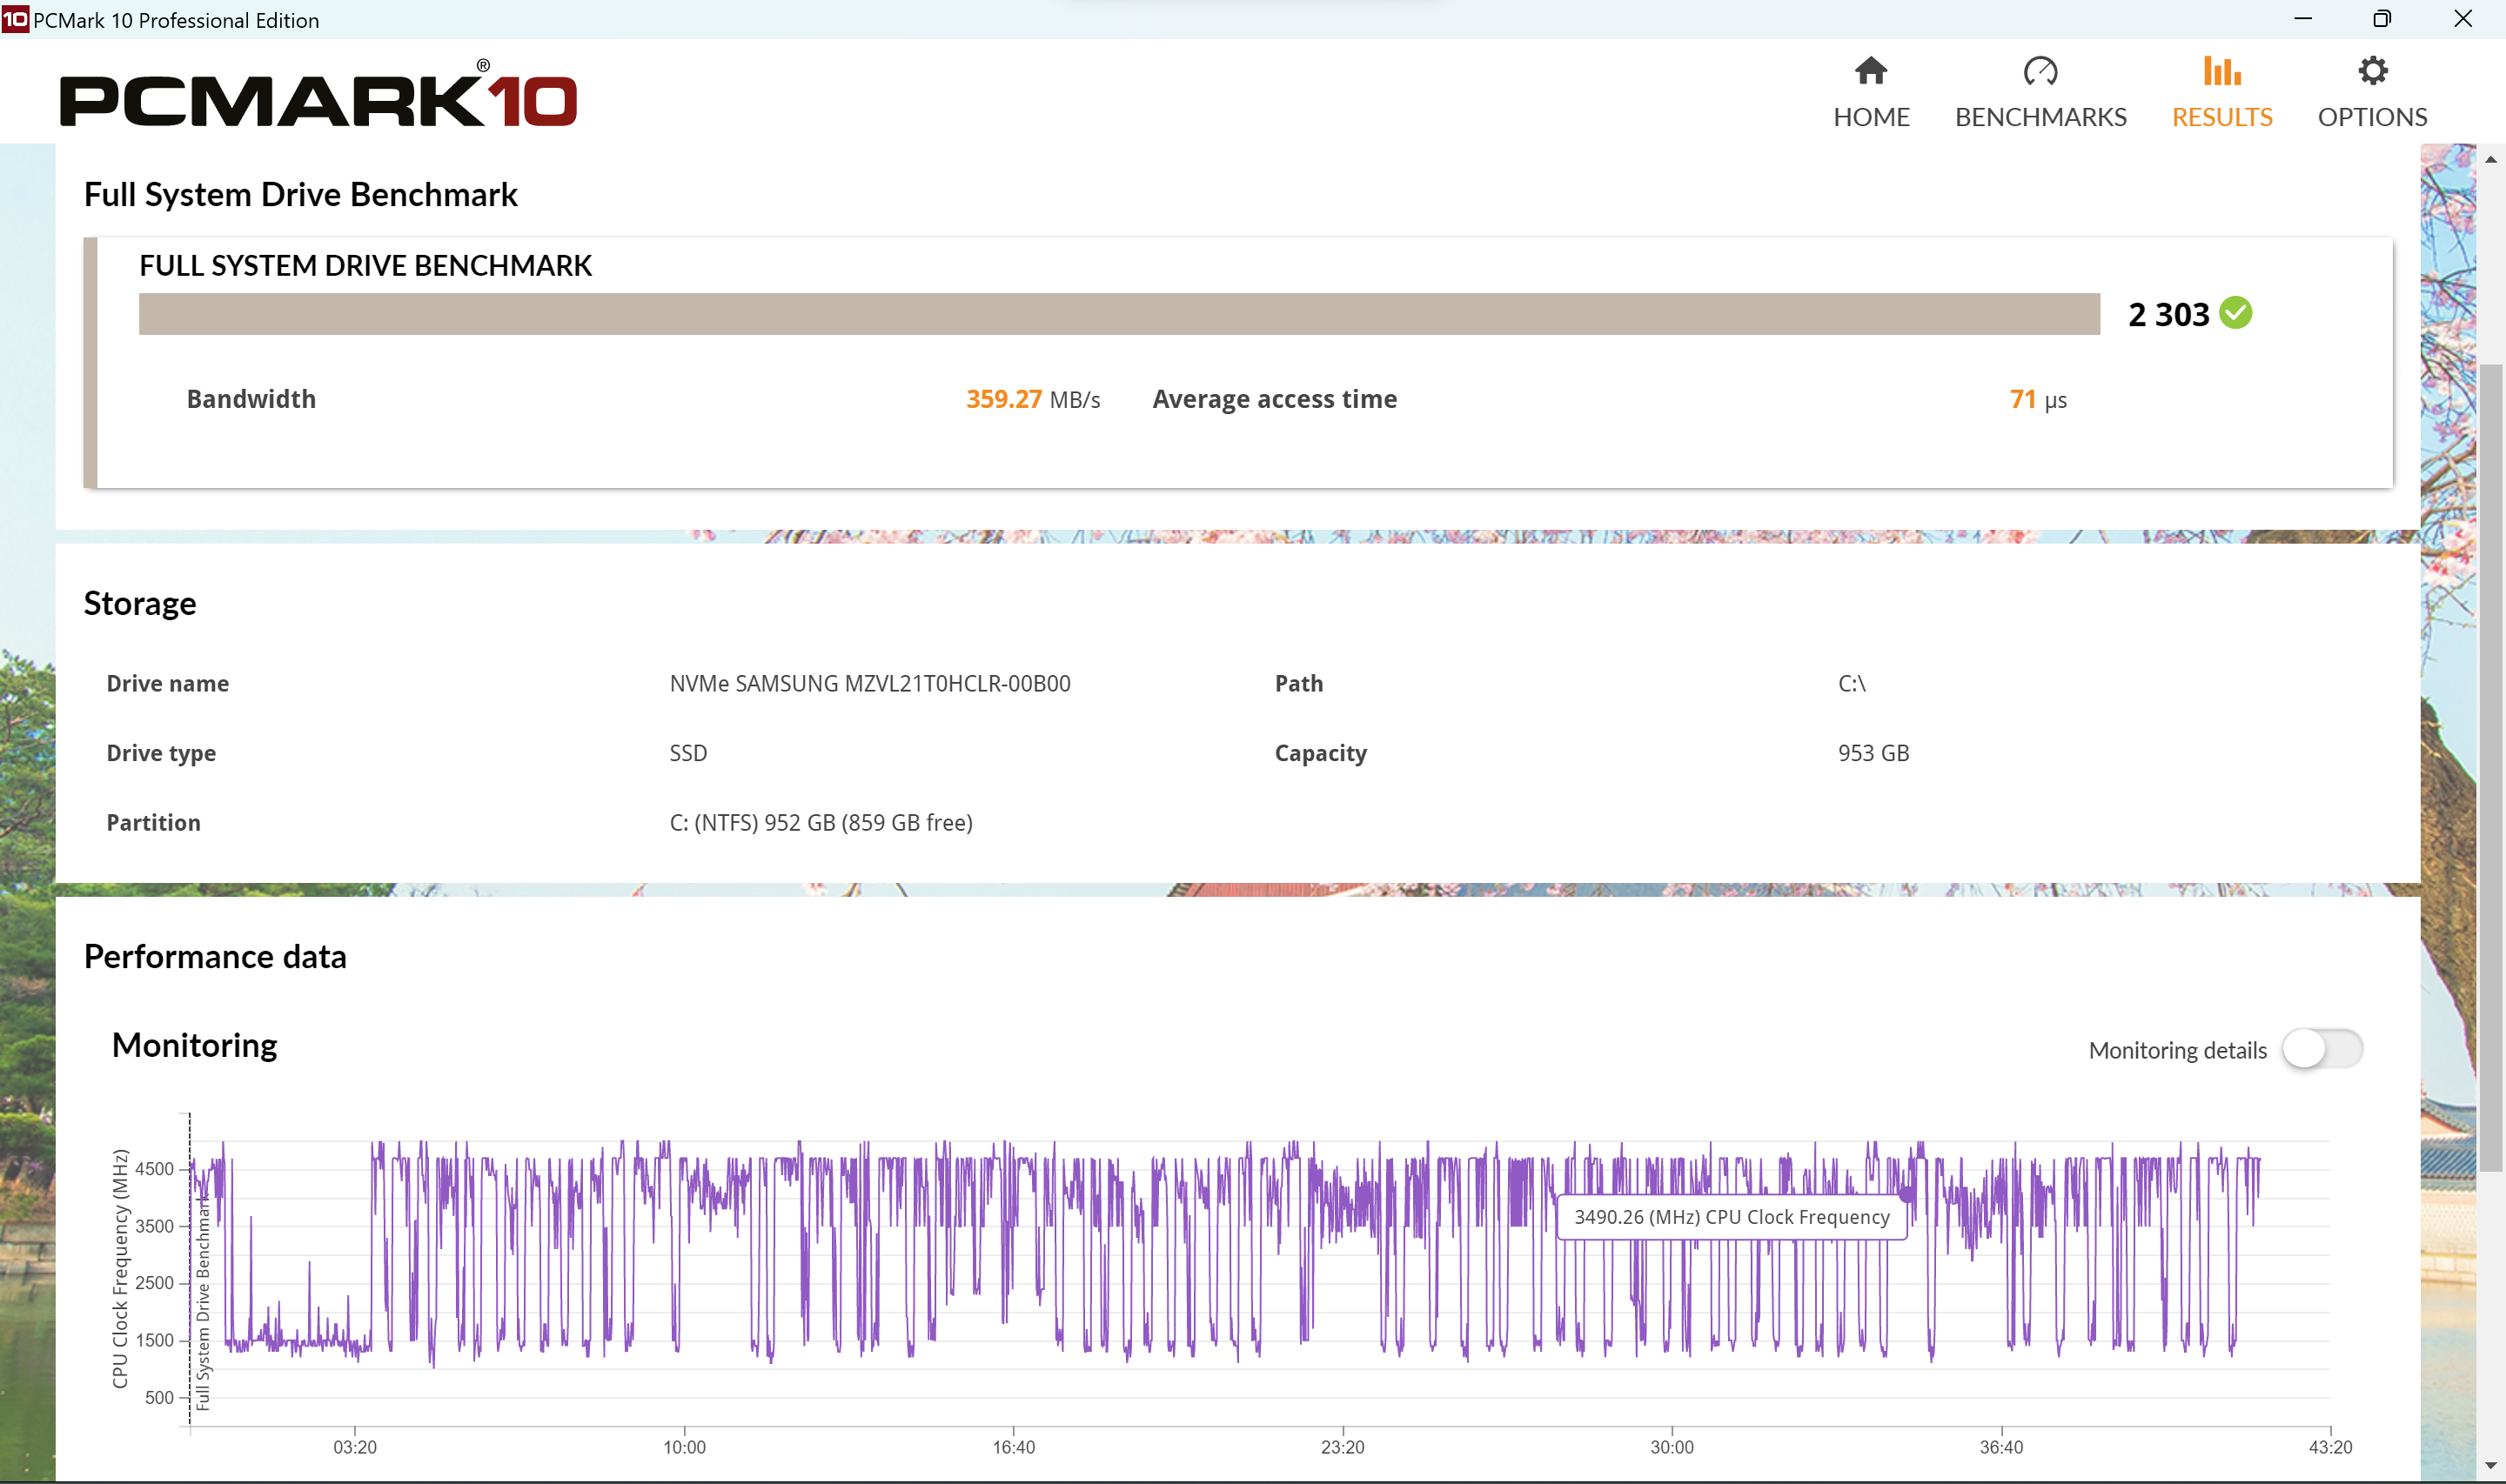
Task: Open Options via the gear icon
Action: coord(2371,71)
